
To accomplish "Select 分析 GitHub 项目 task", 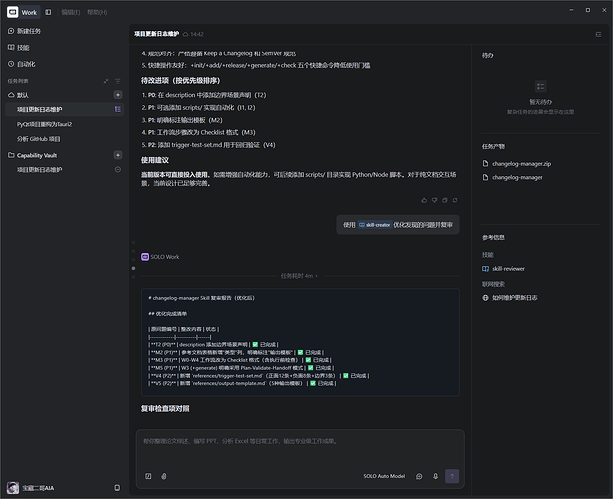I will point(38,139).
